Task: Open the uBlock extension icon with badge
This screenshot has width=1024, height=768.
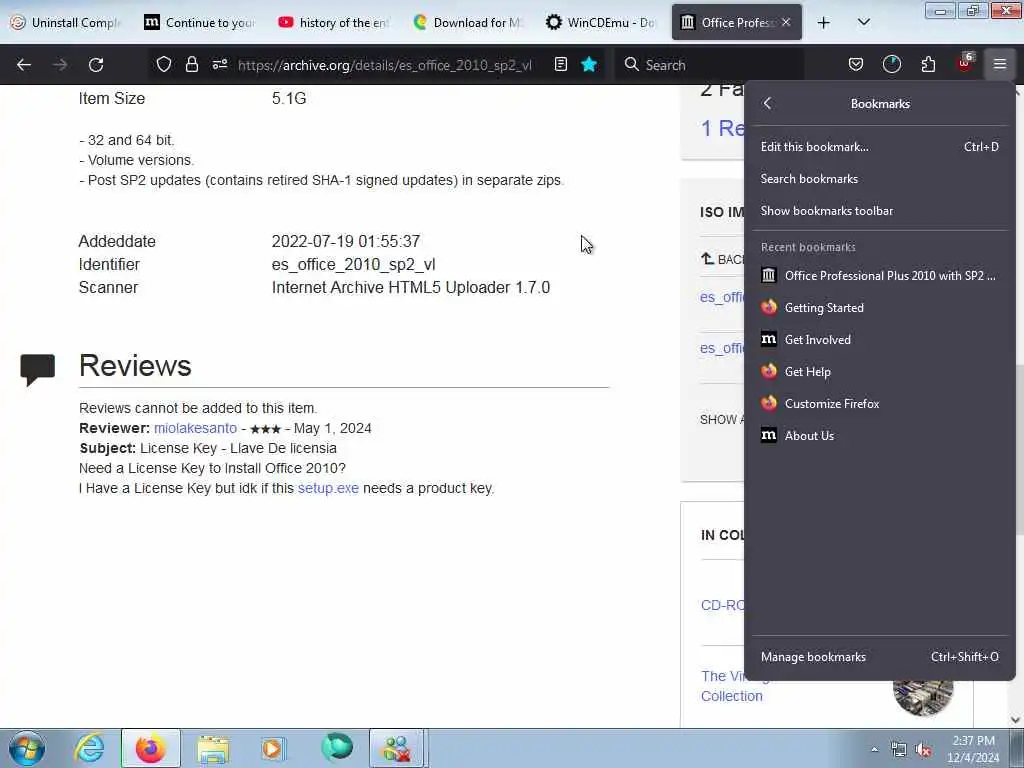Action: [x=965, y=63]
